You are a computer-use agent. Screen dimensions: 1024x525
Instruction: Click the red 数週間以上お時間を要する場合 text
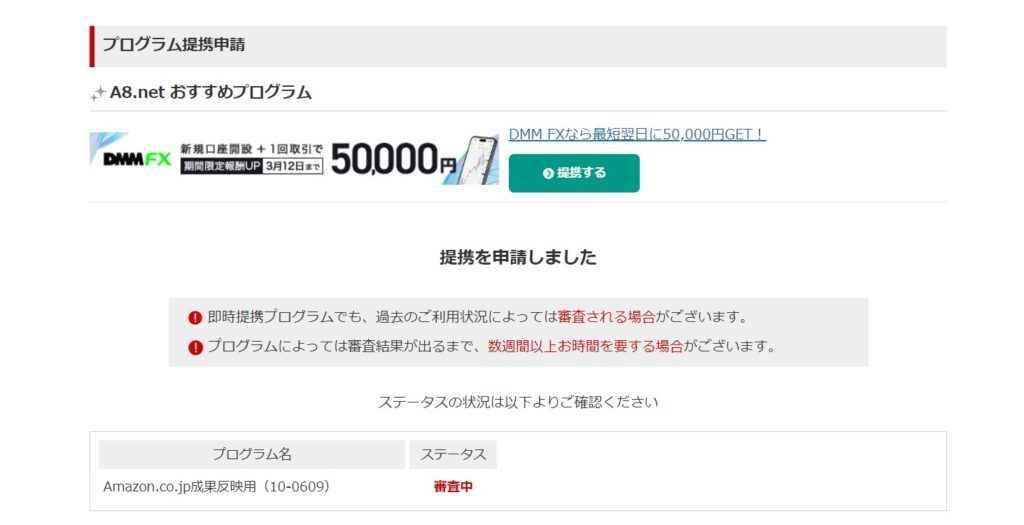[586, 347]
